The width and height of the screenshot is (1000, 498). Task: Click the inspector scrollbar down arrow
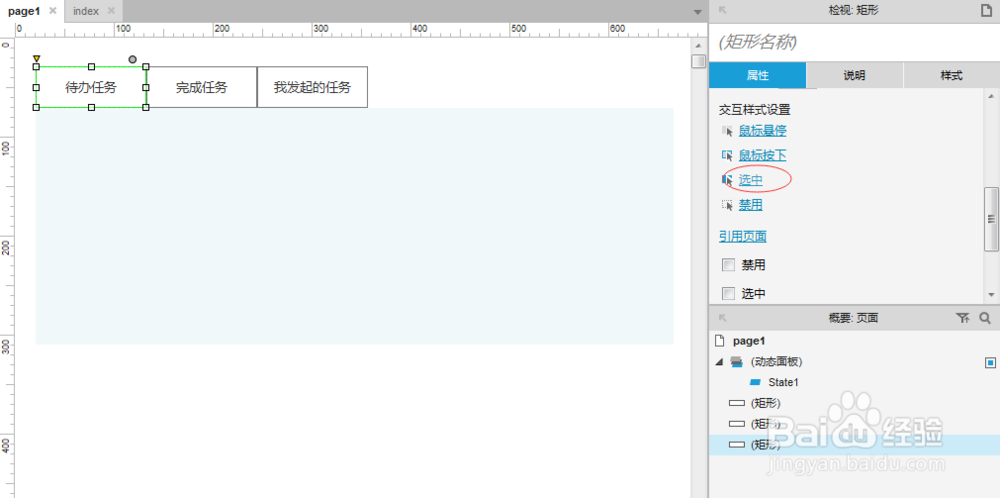(x=991, y=295)
